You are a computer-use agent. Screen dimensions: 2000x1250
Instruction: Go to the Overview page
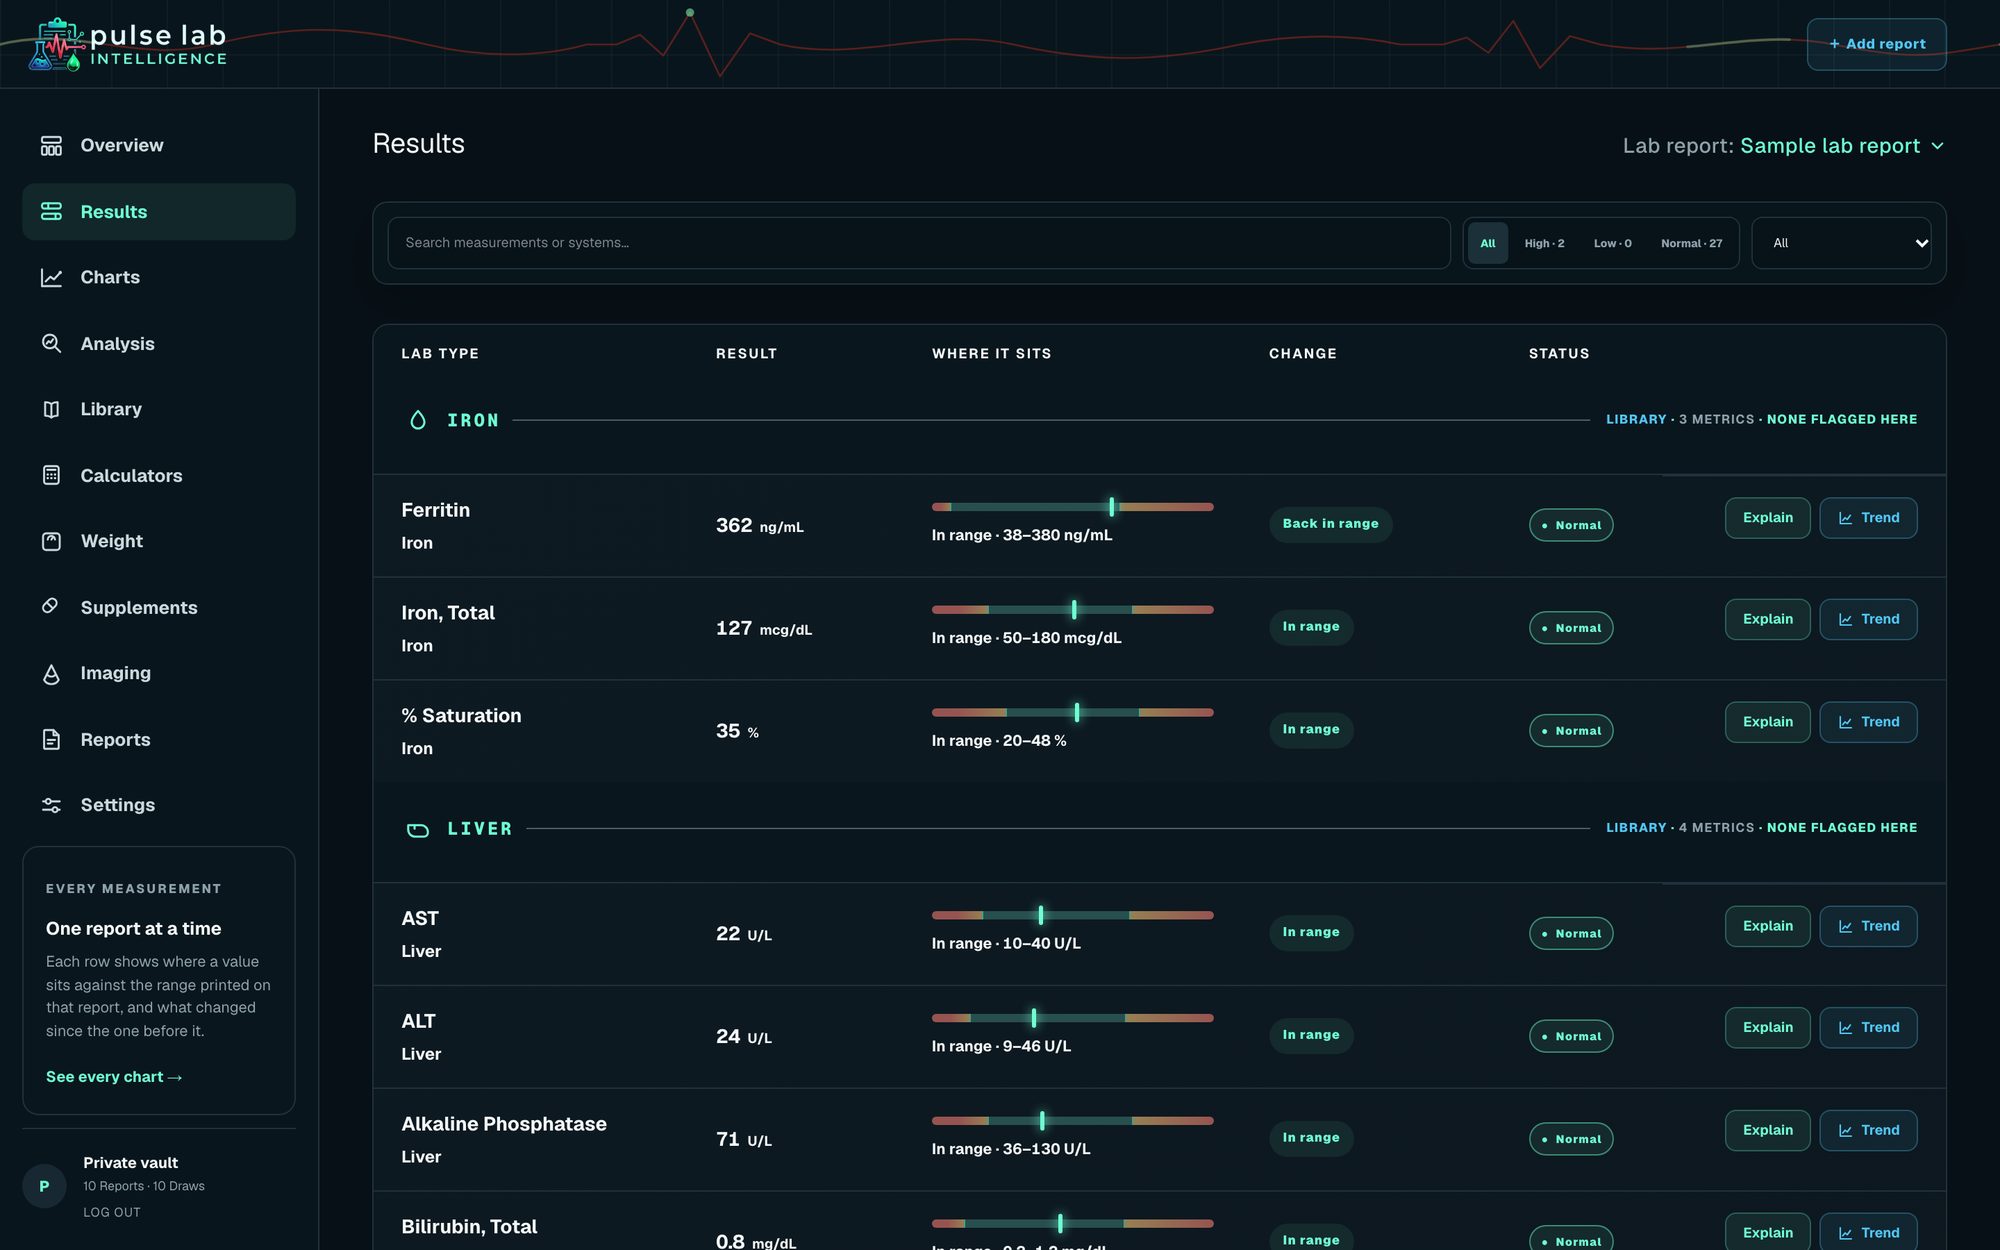click(158, 146)
